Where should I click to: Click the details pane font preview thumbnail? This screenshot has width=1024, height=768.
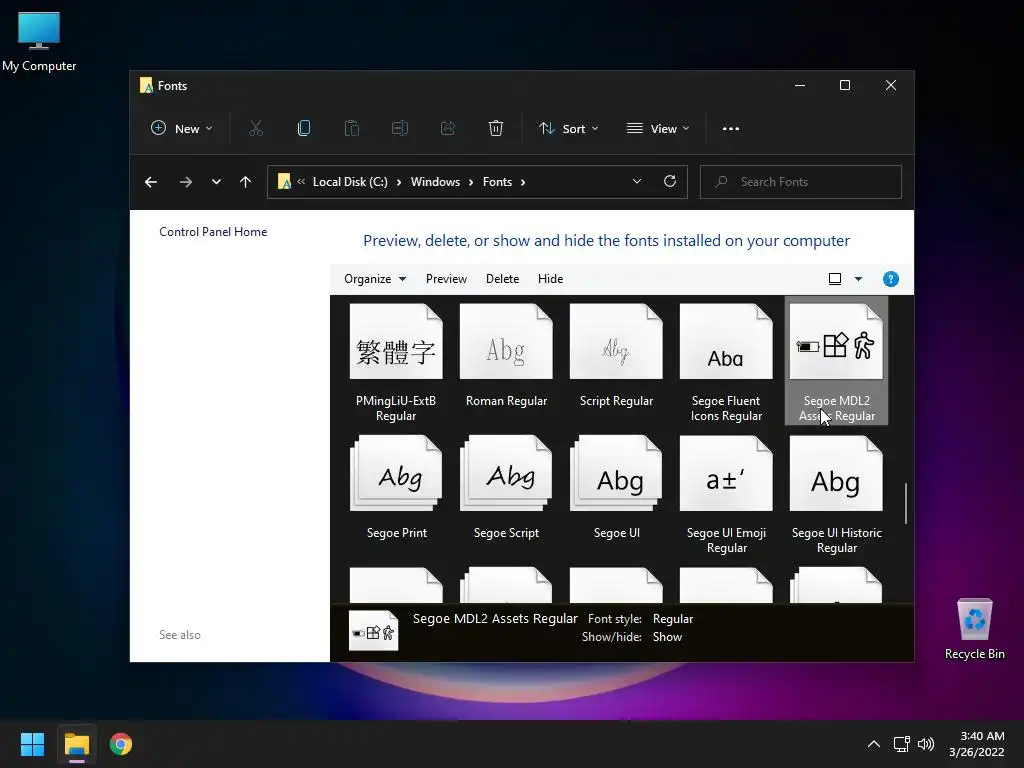pyautogui.click(x=374, y=631)
